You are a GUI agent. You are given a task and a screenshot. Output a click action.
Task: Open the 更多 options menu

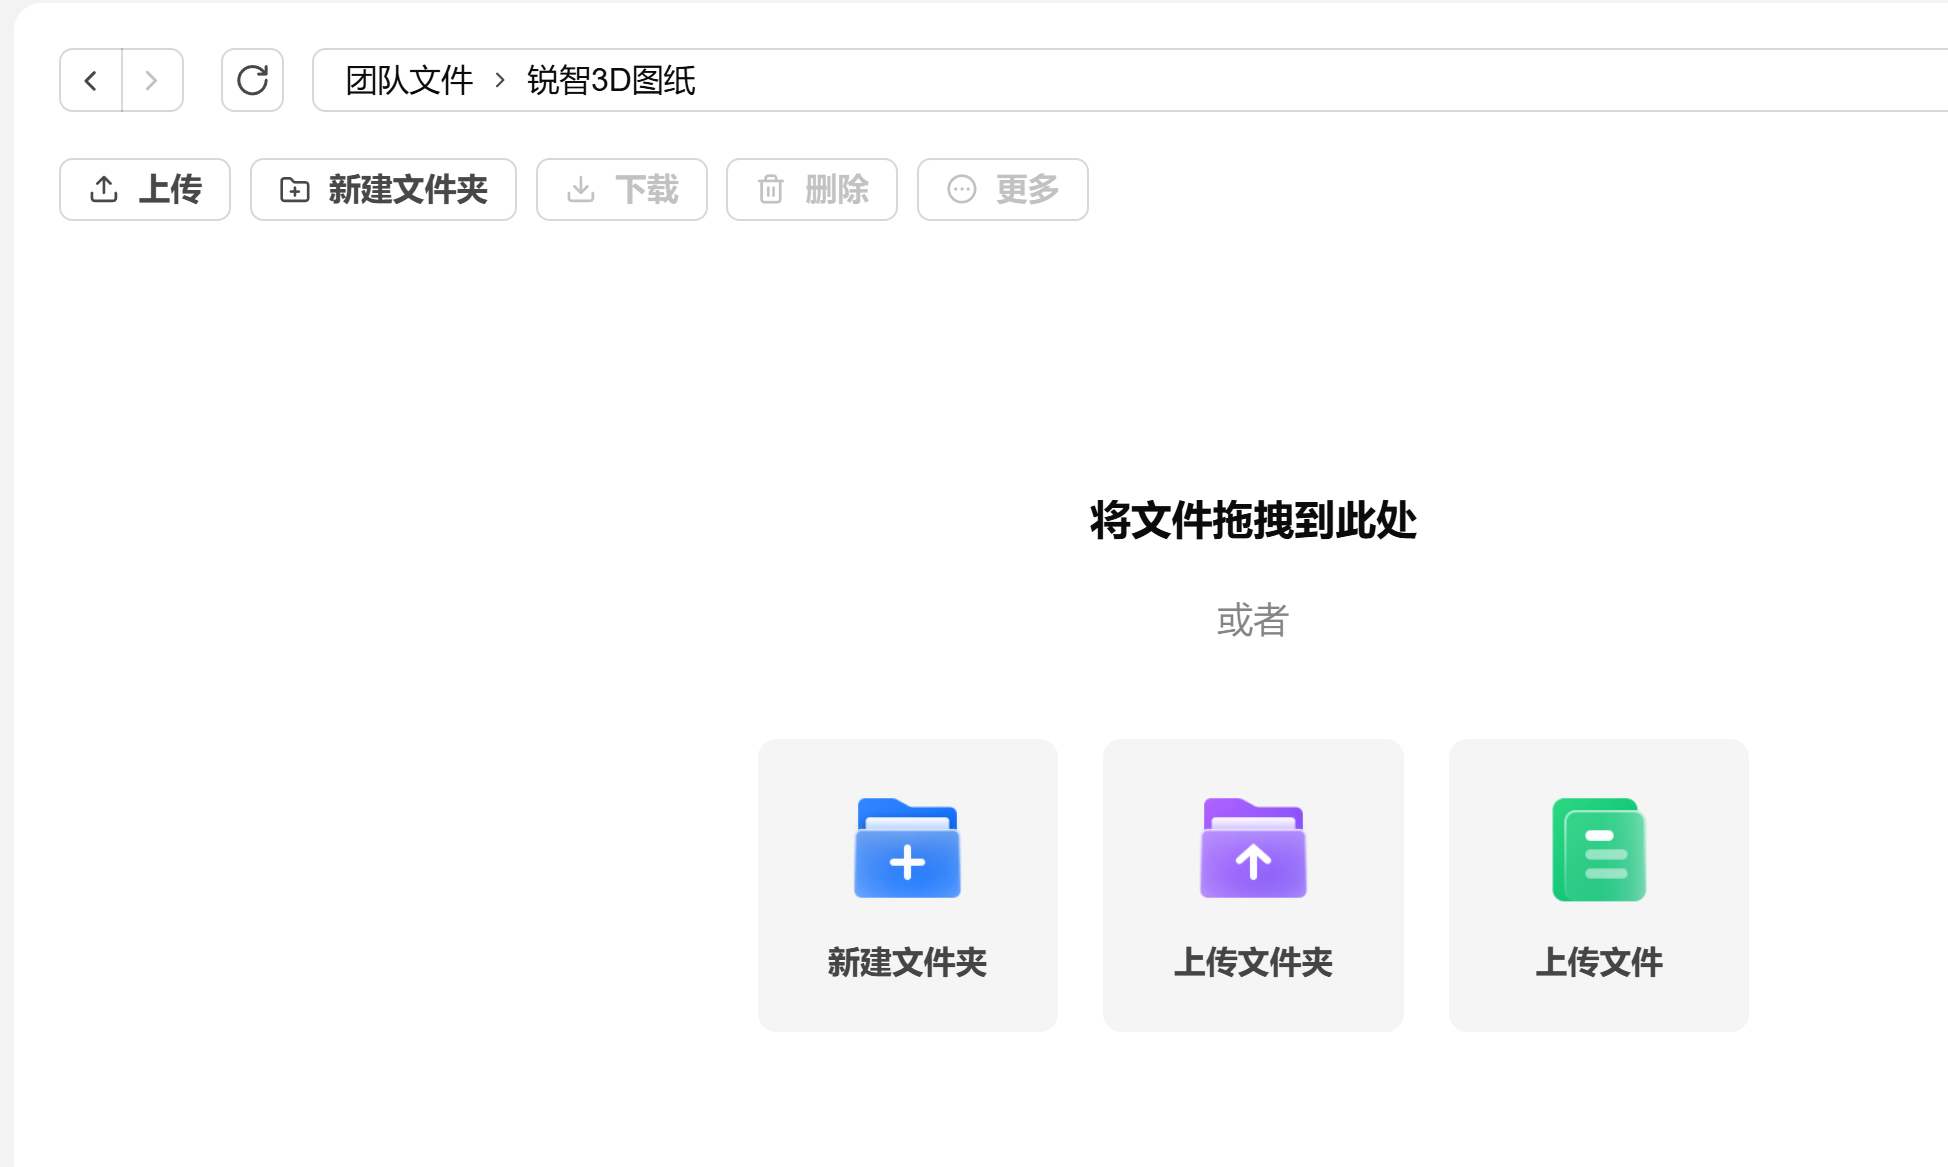[1003, 189]
